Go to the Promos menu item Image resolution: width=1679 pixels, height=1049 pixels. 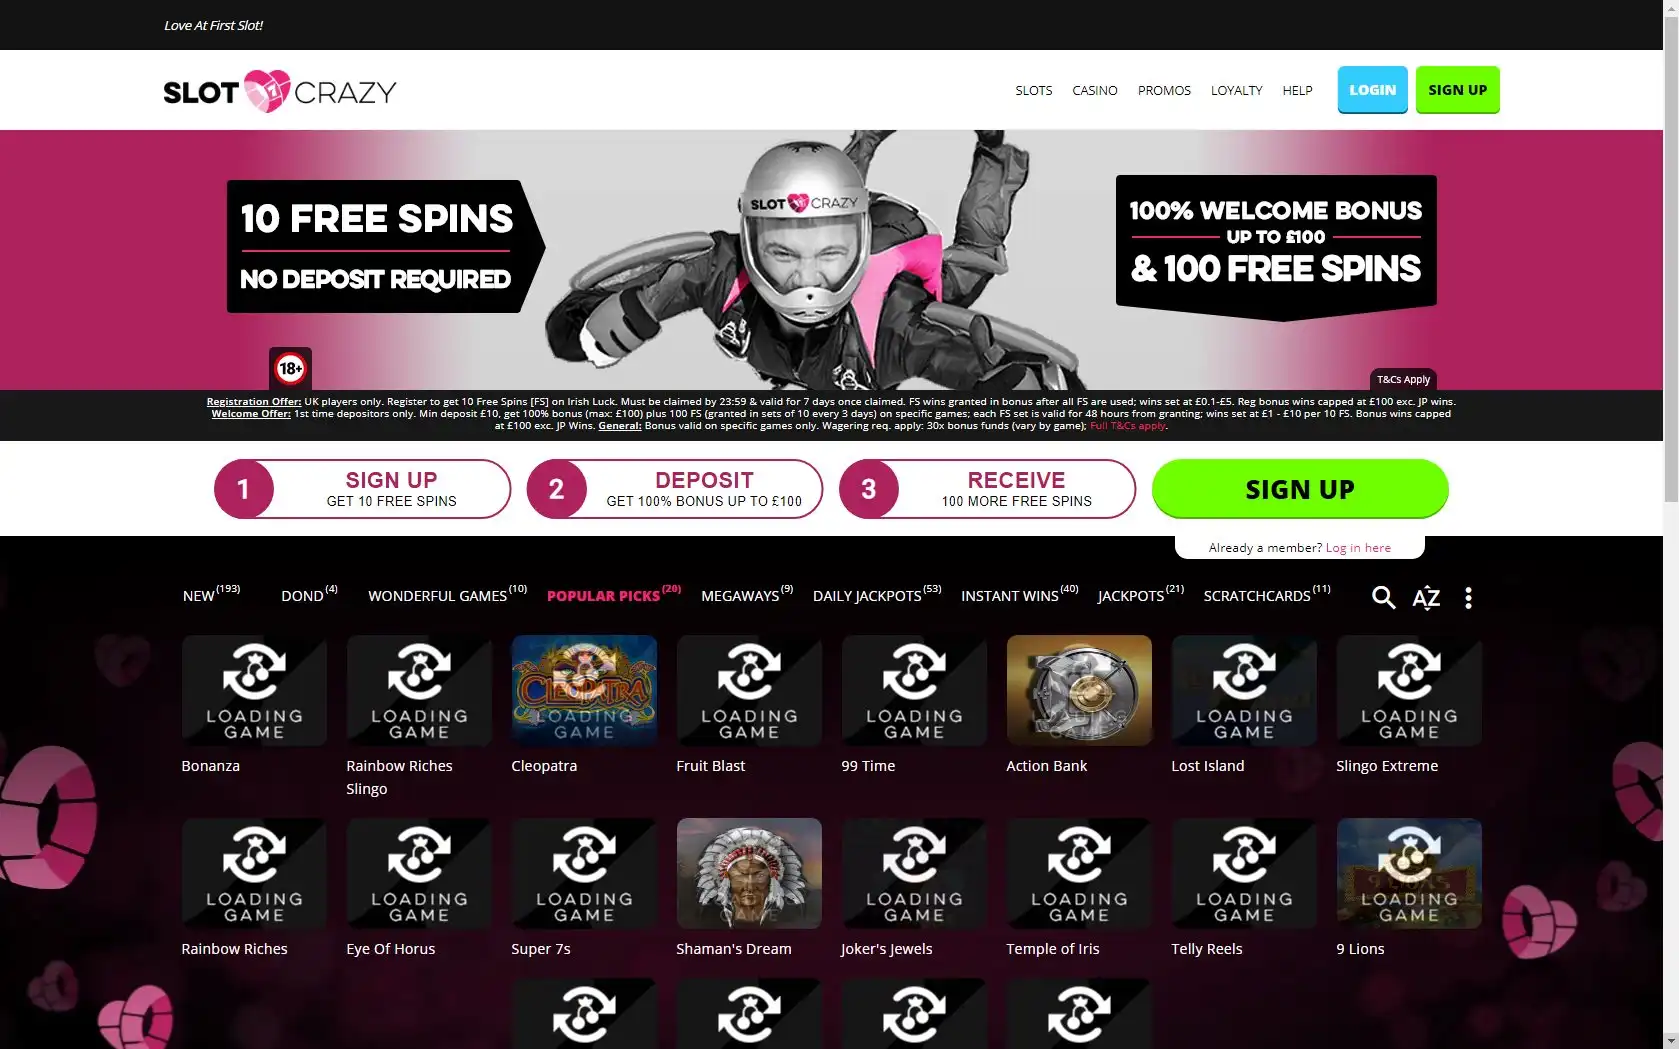[1164, 90]
